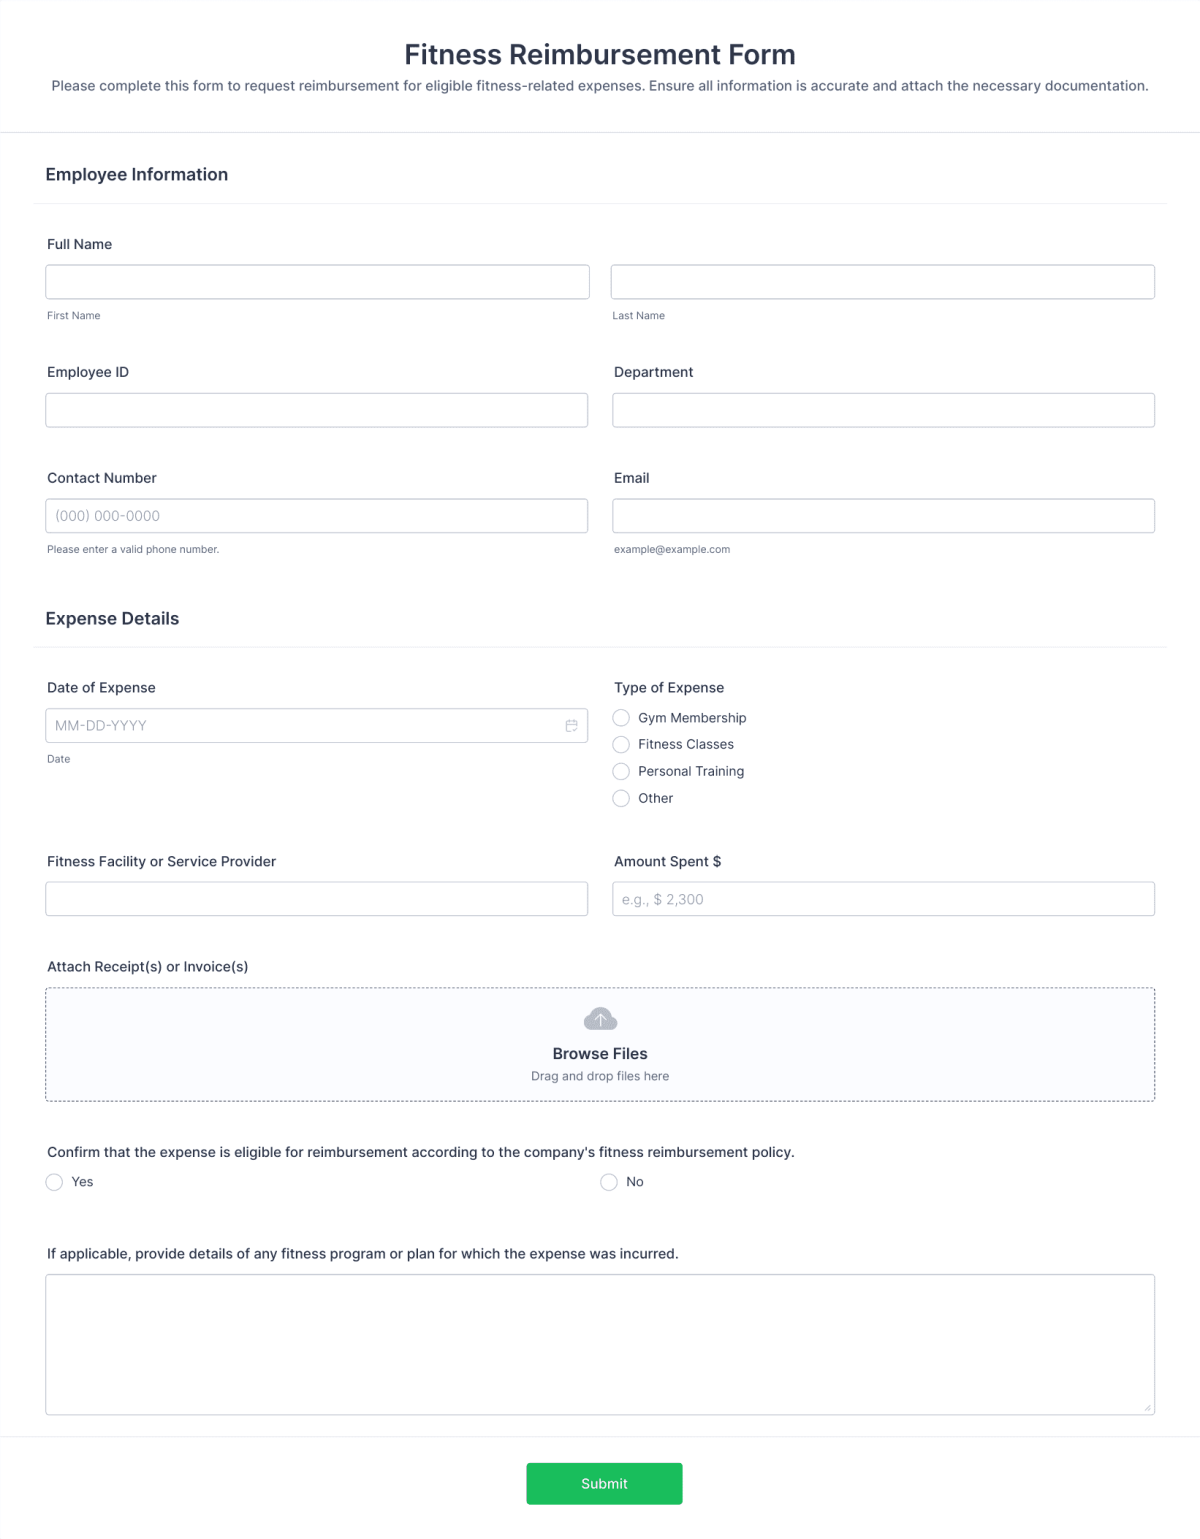Click the Amount Spent input field
Viewport: 1200px width, 1539px height.
pos(883,898)
